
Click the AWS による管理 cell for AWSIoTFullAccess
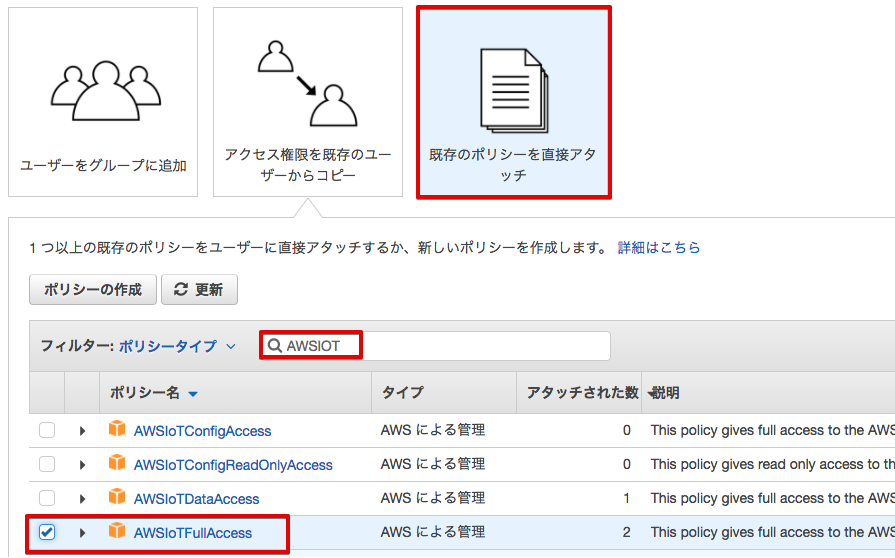point(433,532)
